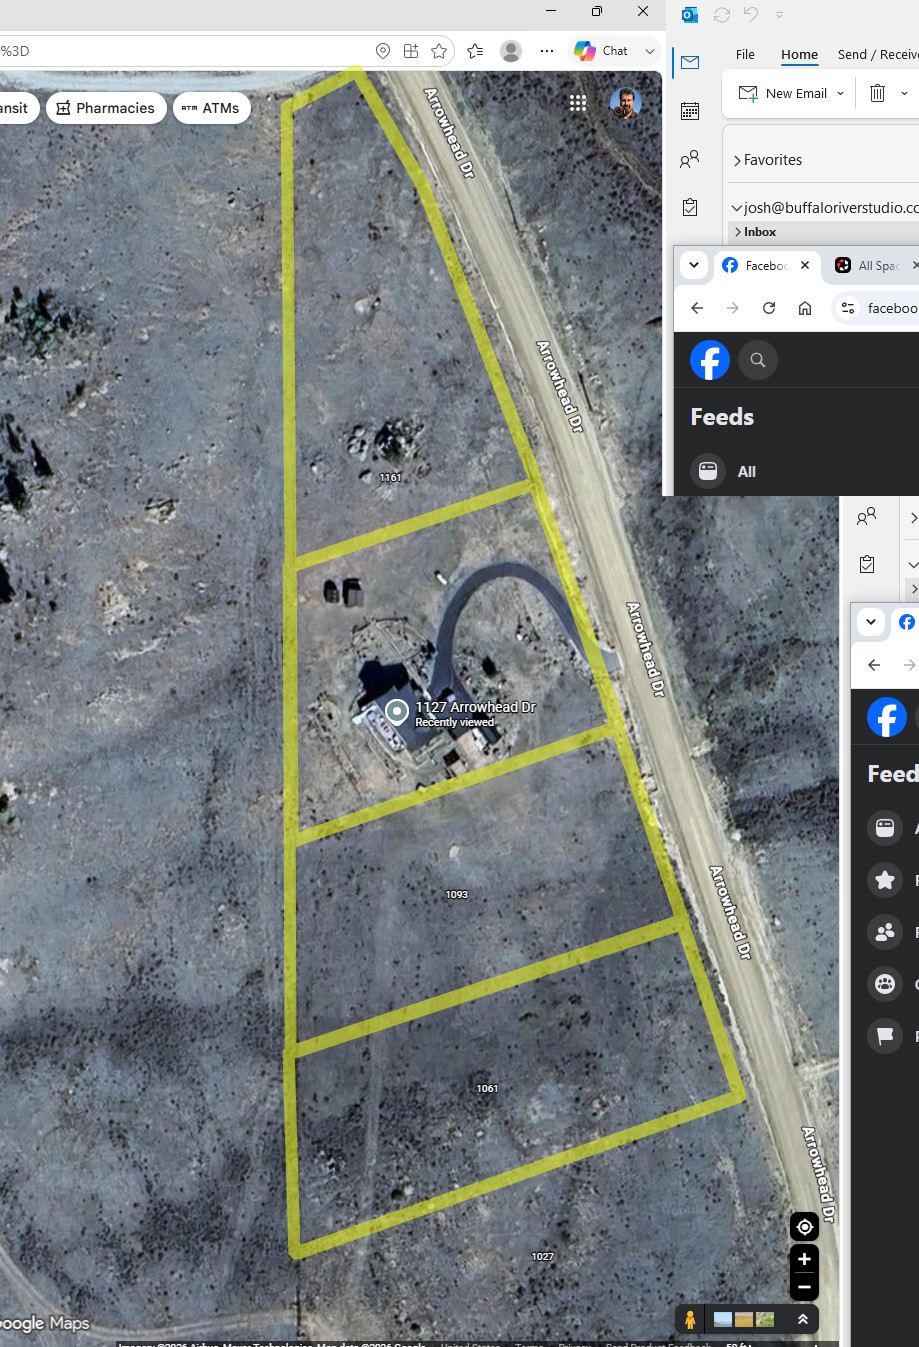The height and width of the screenshot is (1347, 919).
Task: Open the Copilot Chat button in Edge
Action: click(x=602, y=51)
